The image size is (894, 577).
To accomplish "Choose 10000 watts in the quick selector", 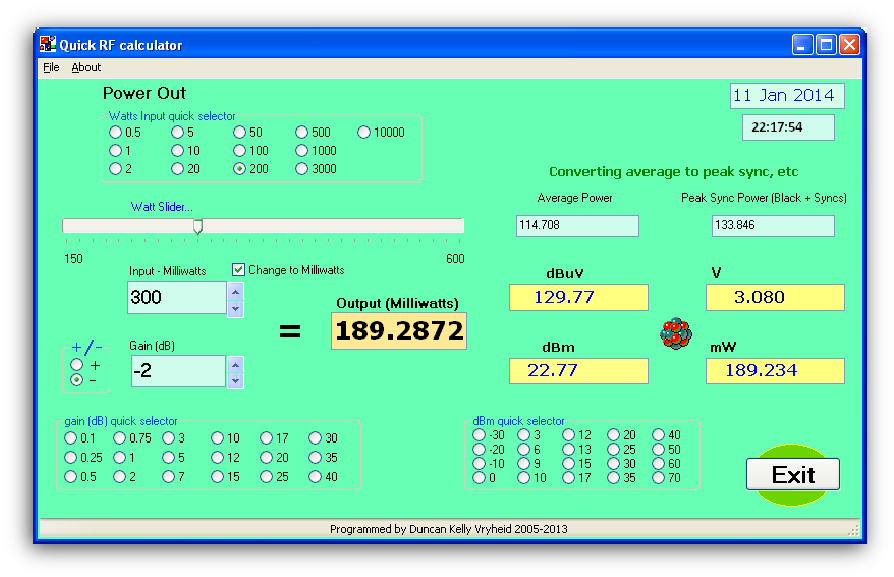I will (x=364, y=133).
